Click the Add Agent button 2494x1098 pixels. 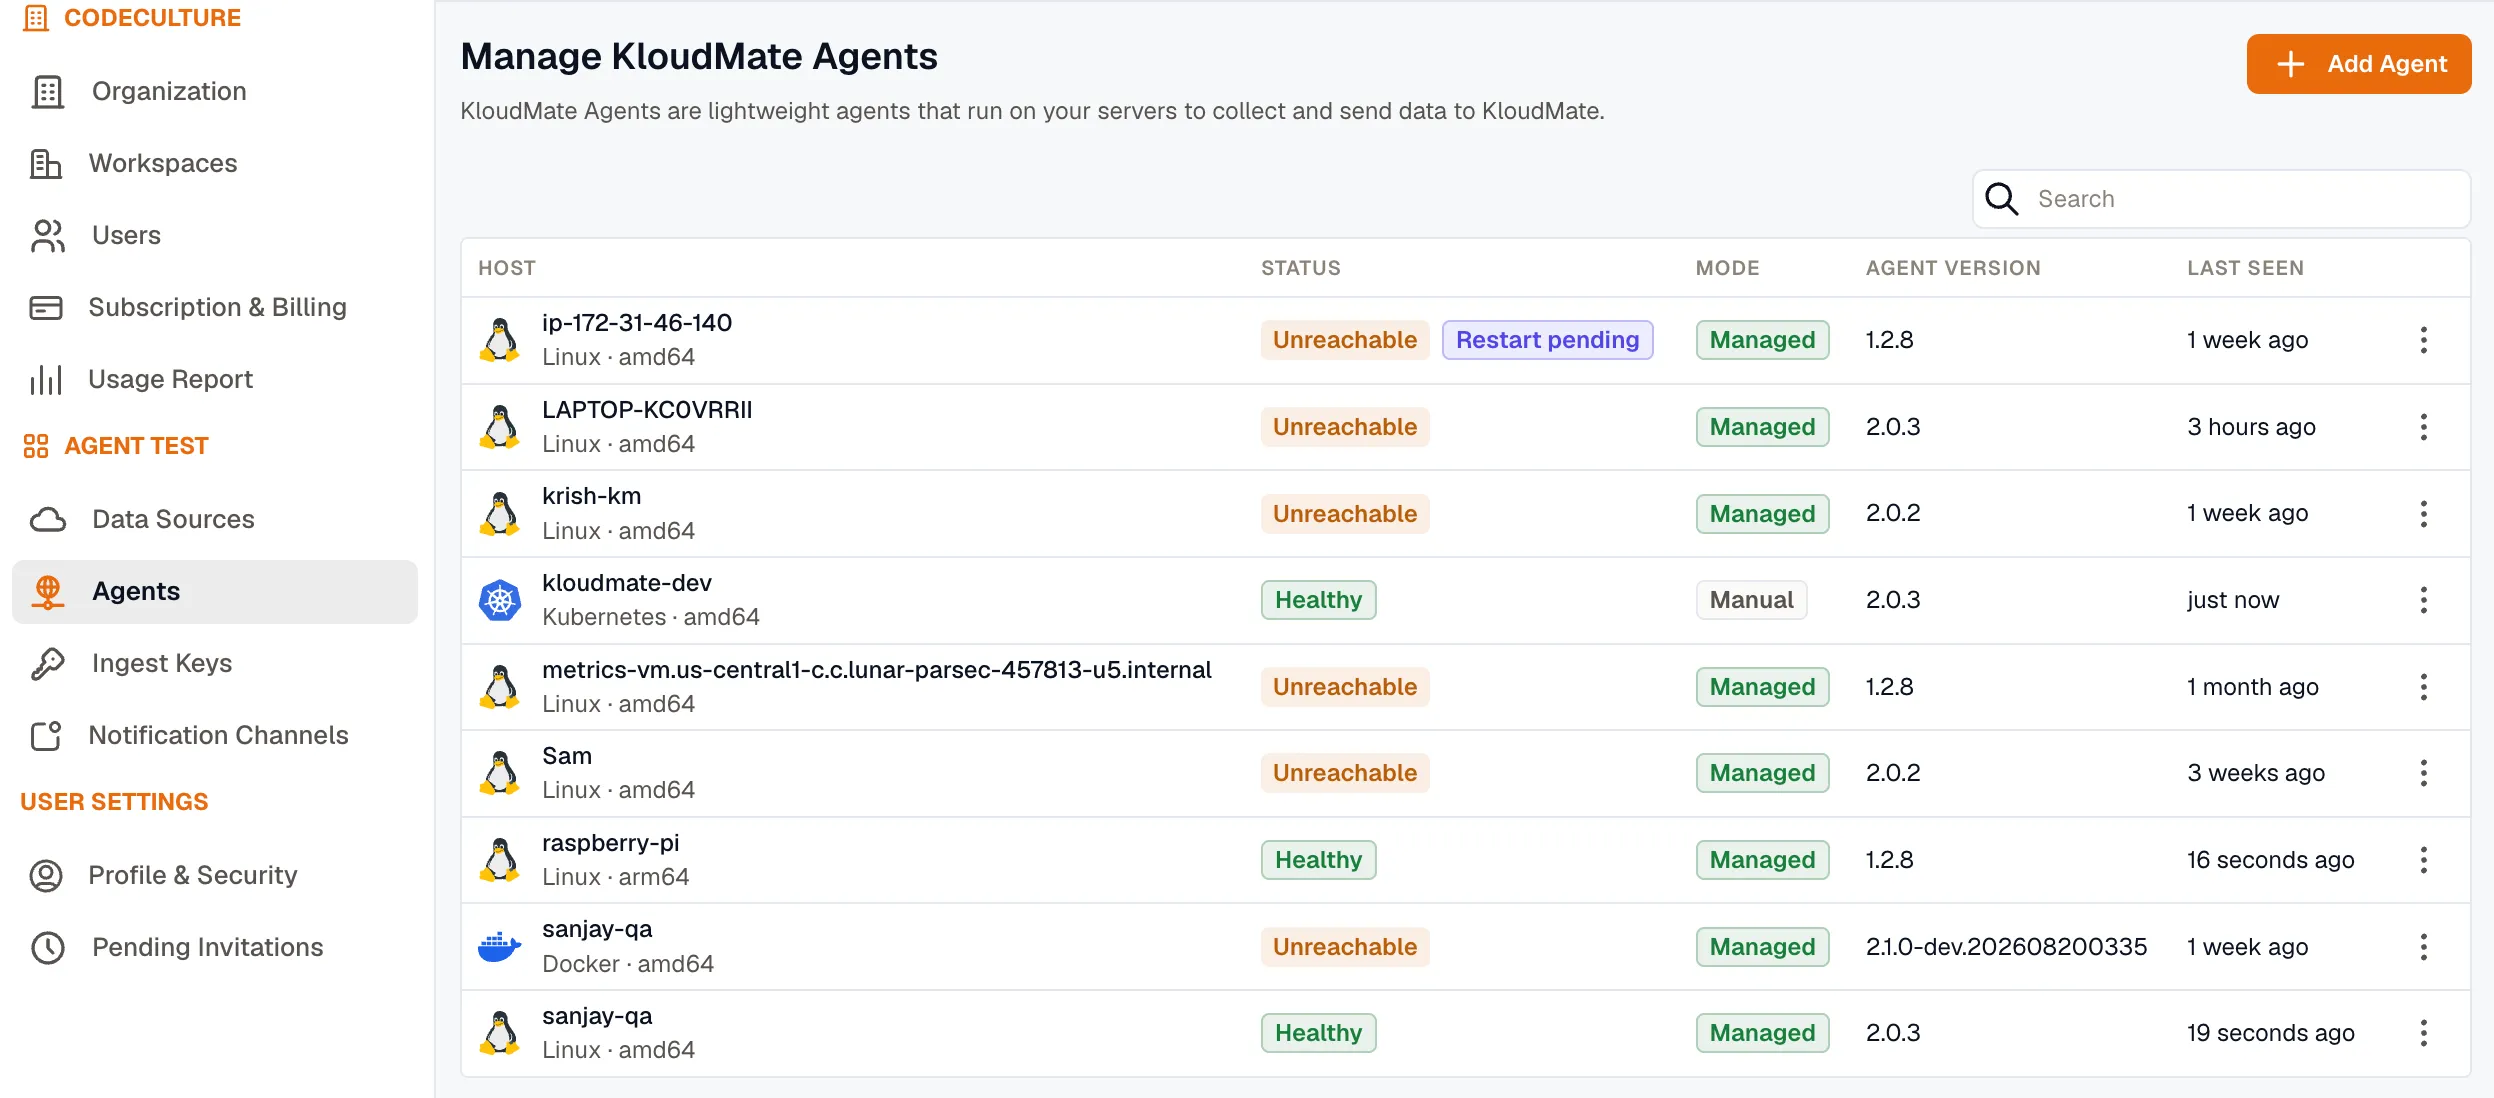coord(2359,64)
